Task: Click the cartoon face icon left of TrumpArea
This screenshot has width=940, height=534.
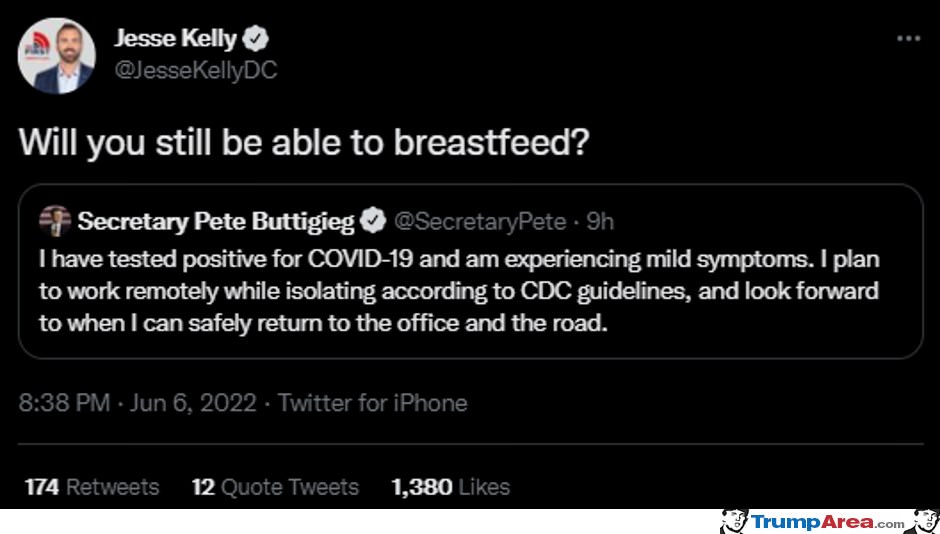Action: 734,521
